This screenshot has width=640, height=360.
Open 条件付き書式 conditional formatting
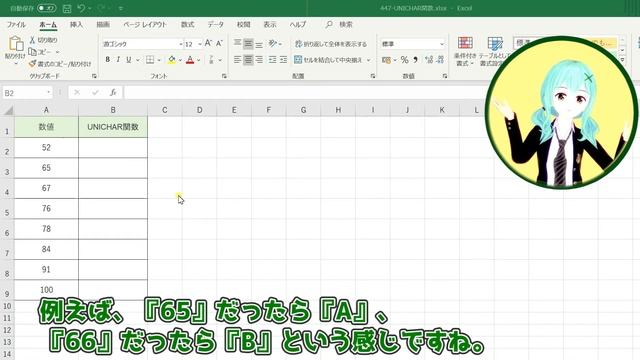464,51
